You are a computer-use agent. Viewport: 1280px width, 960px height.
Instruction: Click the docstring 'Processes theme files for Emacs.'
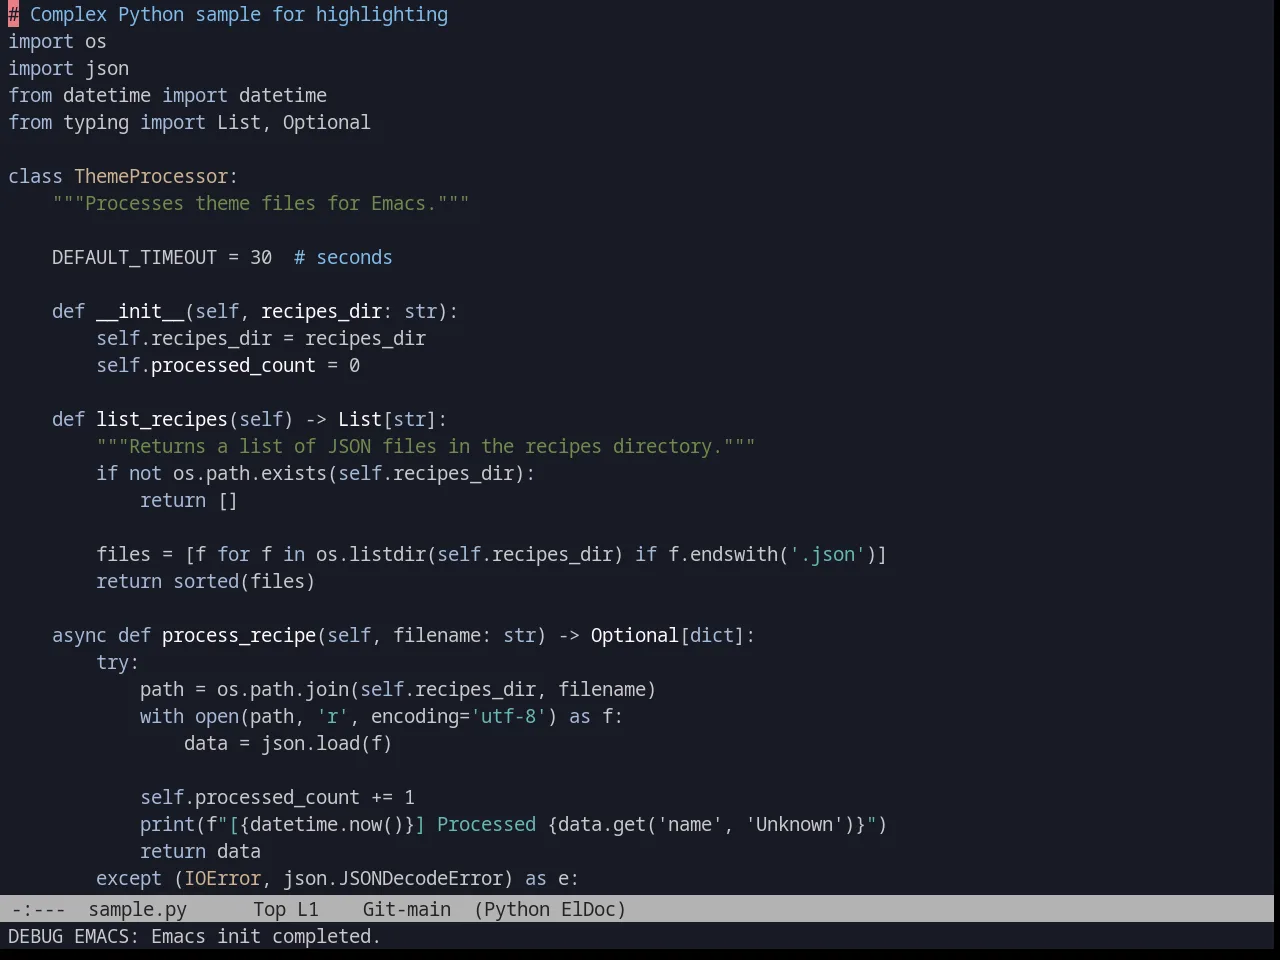click(x=261, y=203)
